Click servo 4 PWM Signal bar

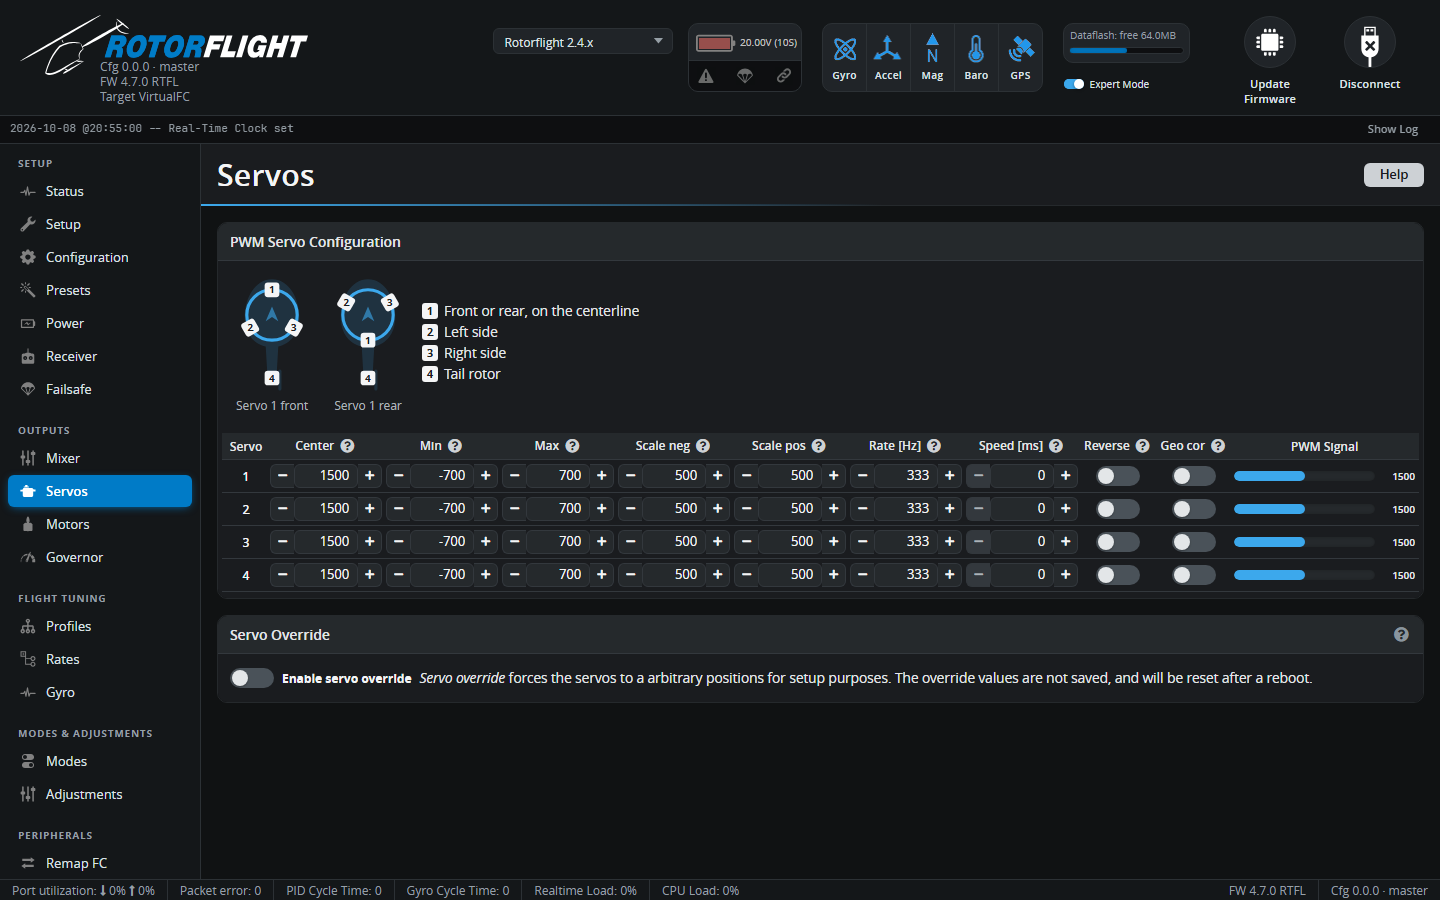(1304, 575)
